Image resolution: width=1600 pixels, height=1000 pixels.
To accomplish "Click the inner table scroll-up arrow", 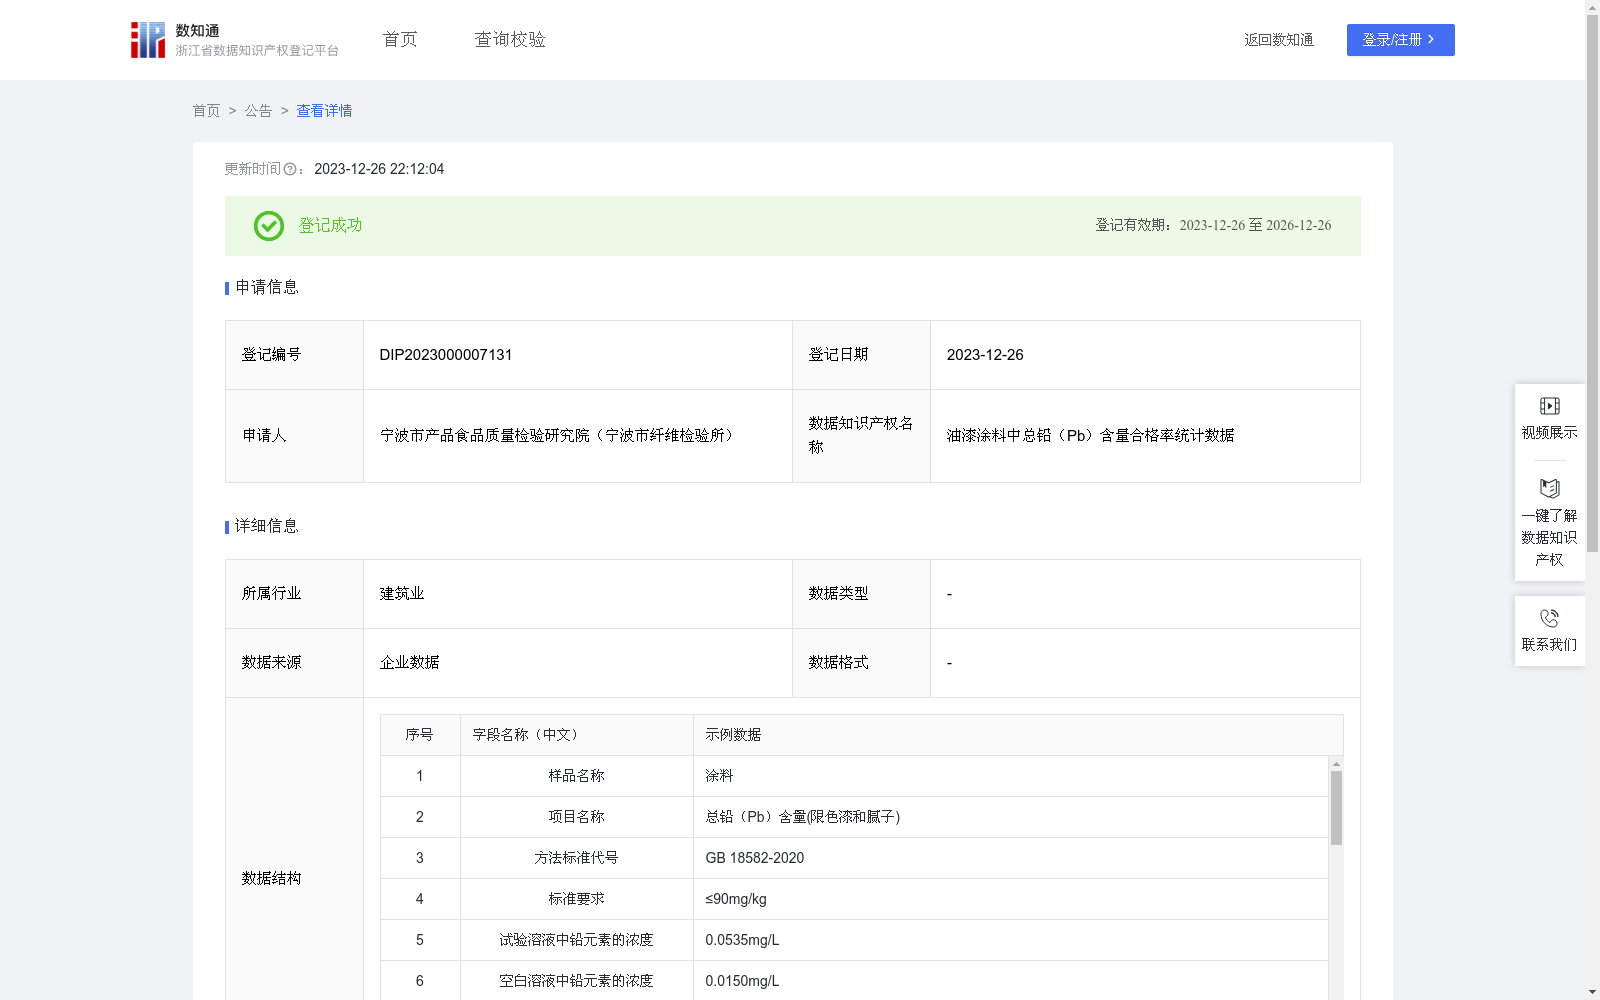I will click(1336, 764).
